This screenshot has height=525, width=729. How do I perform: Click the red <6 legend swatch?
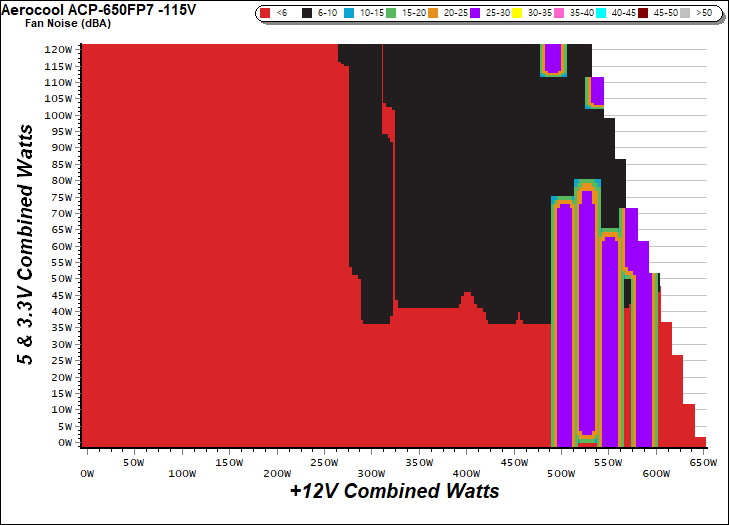(x=265, y=14)
